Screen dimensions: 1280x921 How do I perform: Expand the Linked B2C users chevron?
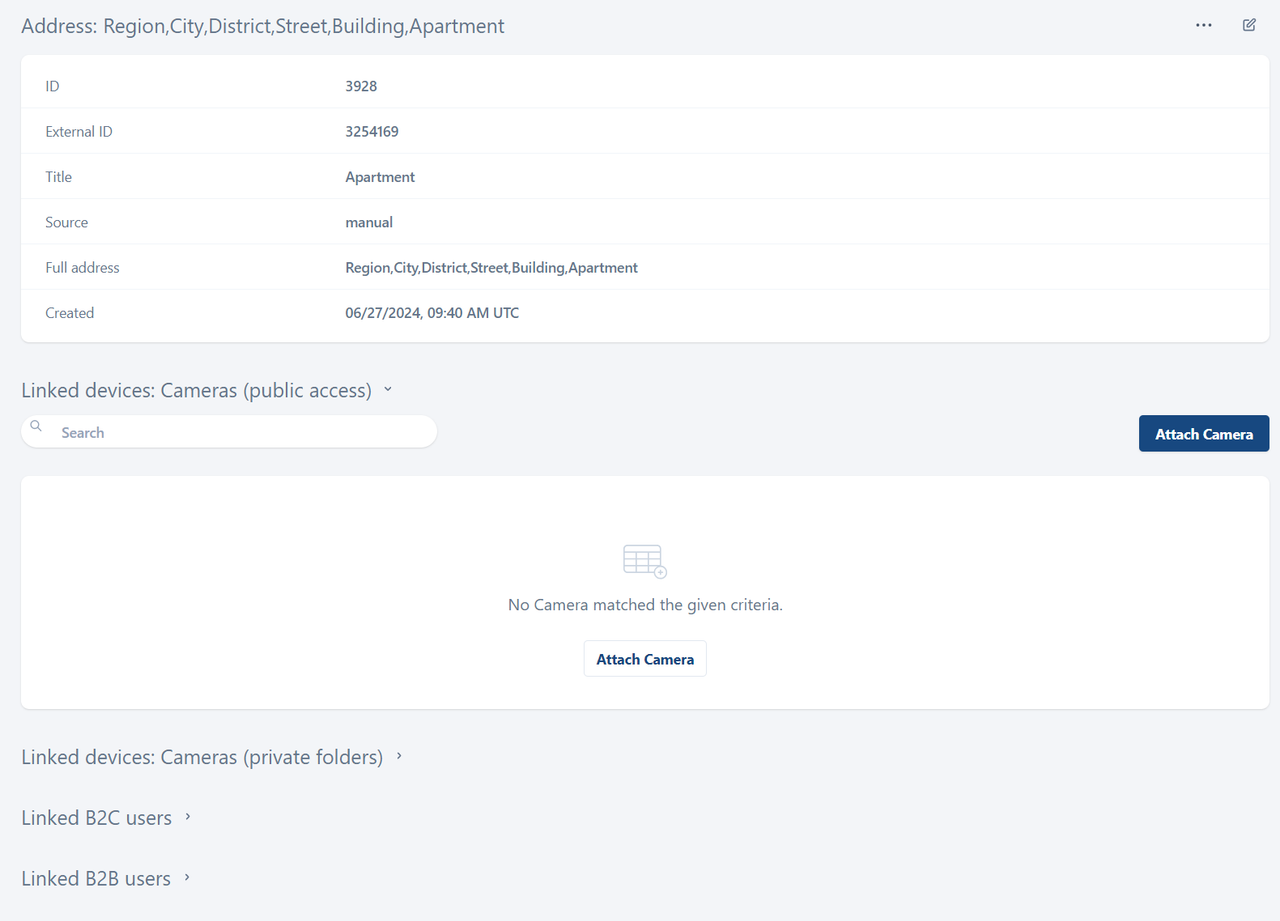(x=187, y=817)
